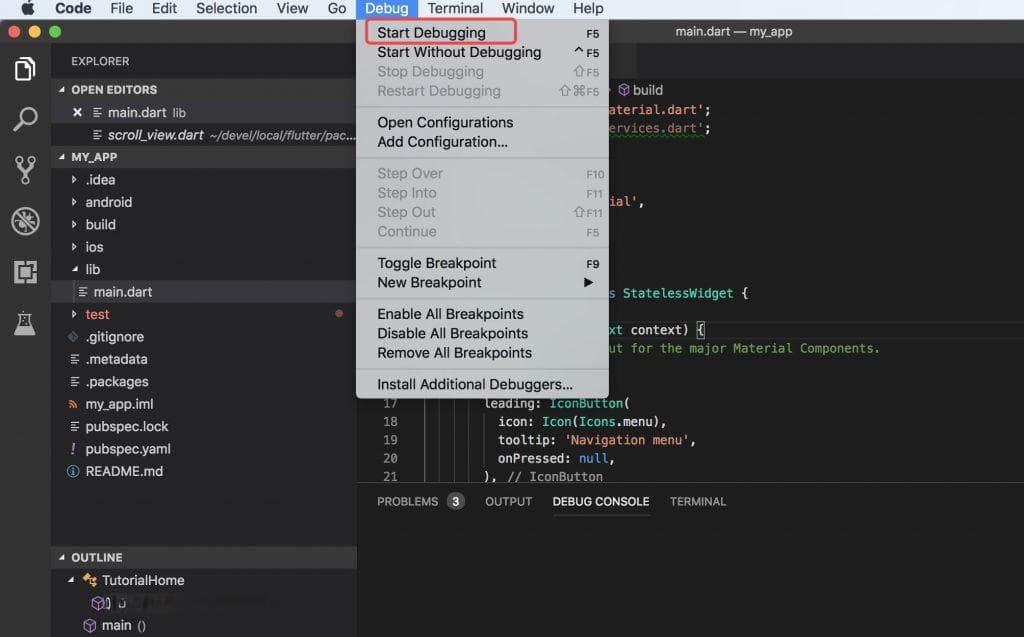Click the Apple menu logo
Screen dimensions: 1024x637
coord(27,8)
